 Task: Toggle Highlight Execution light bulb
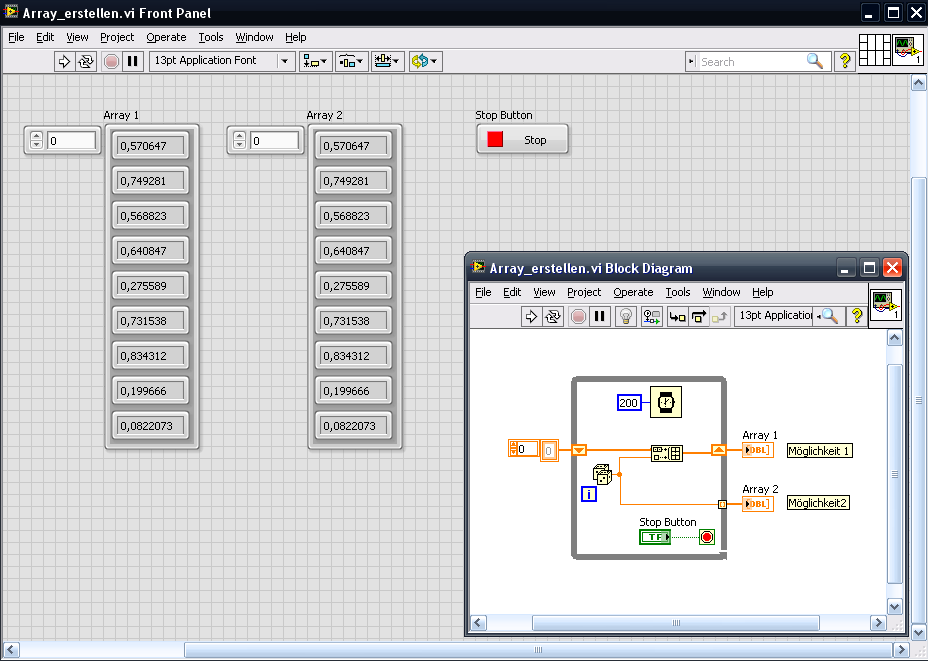point(626,316)
